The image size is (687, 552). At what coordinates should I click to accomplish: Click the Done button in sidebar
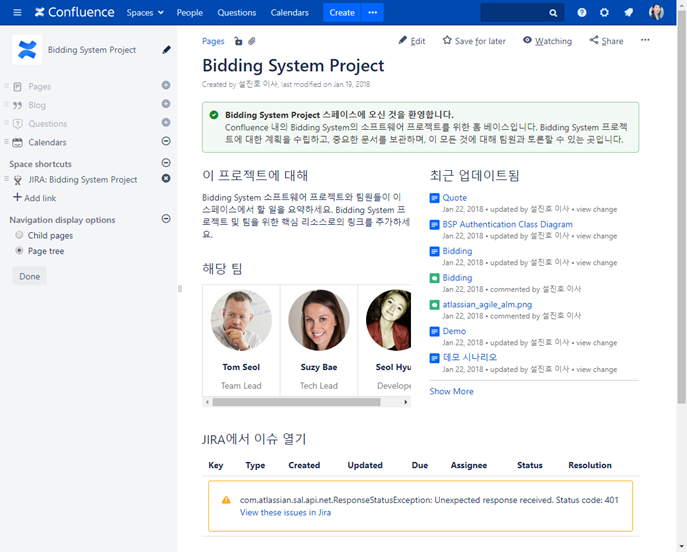(x=29, y=276)
